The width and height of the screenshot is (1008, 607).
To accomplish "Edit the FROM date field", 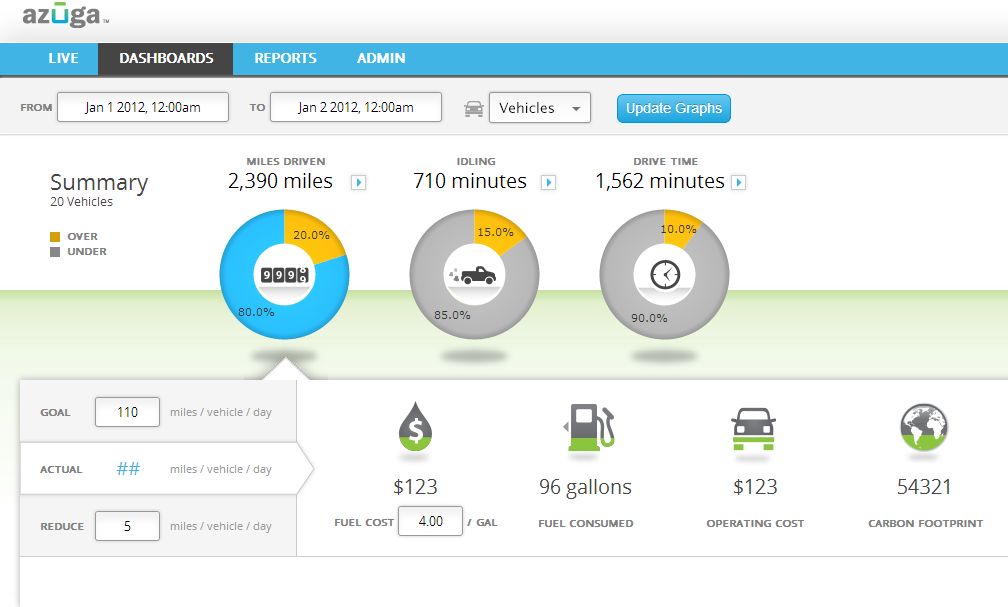I will pyautogui.click(x=143, y=107).
